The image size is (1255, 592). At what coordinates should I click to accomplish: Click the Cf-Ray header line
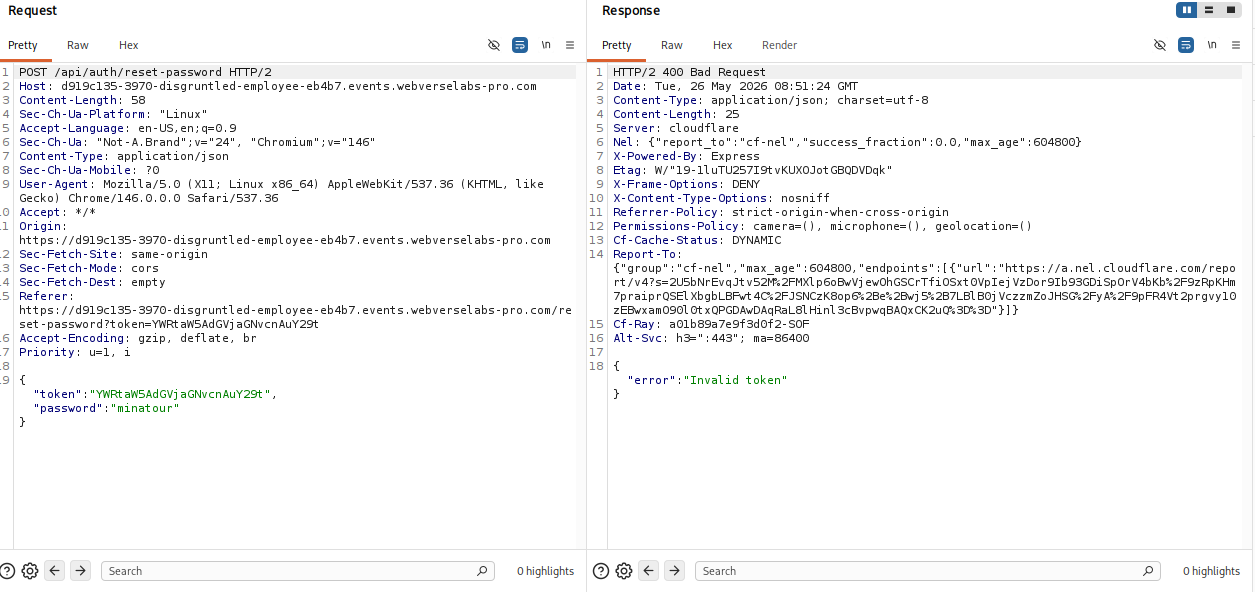tap(711, 324)
